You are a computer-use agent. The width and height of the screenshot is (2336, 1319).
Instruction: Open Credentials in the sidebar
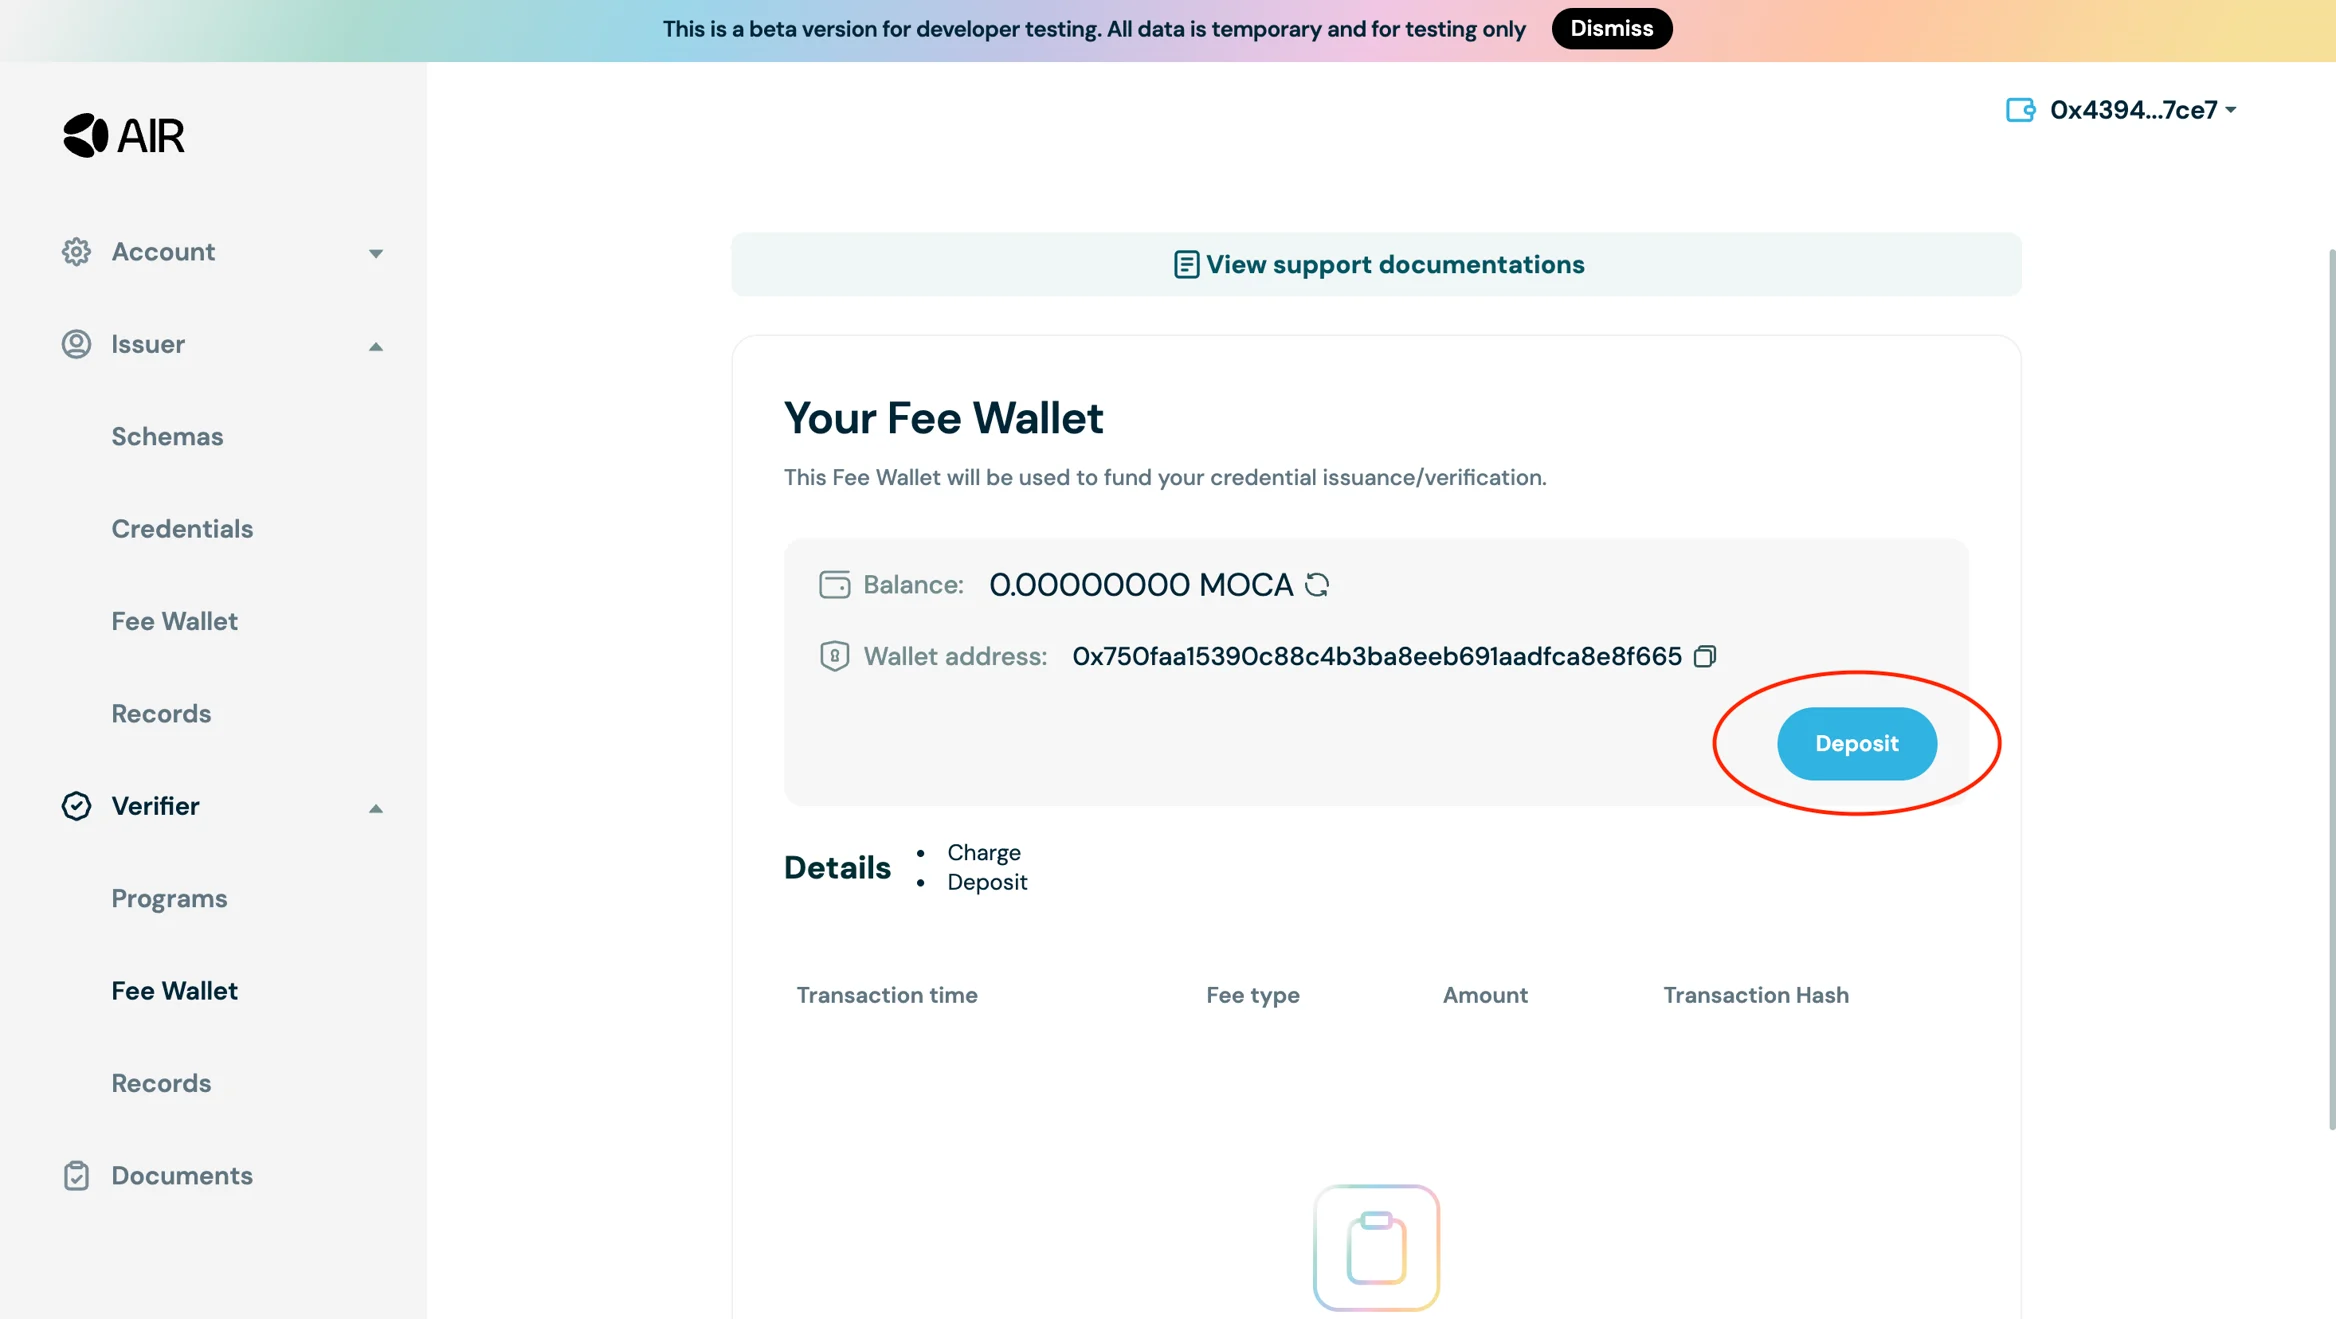point(182,529)
